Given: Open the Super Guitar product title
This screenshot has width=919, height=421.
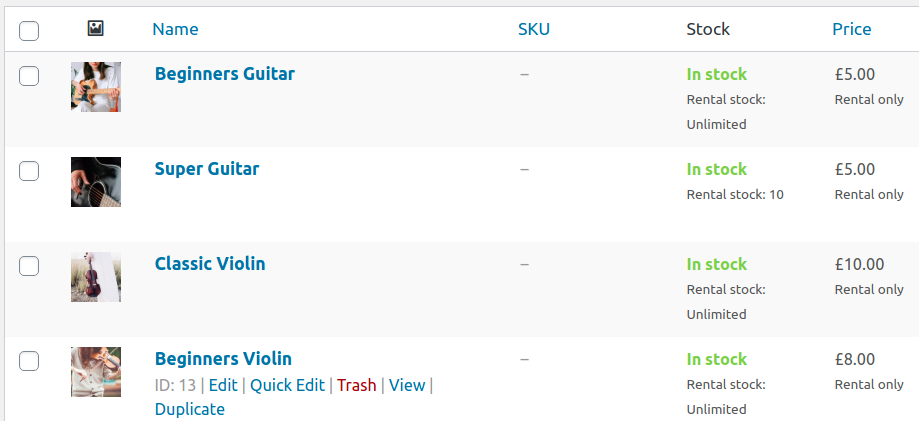Looking at the screenshot, I should click(x=207, y=169).
